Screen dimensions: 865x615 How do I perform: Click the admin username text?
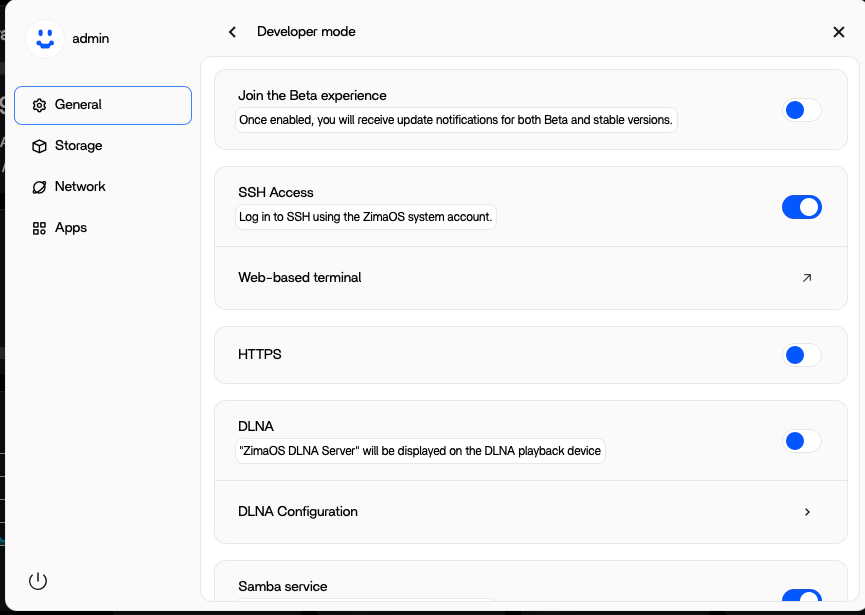coord(91,39)
